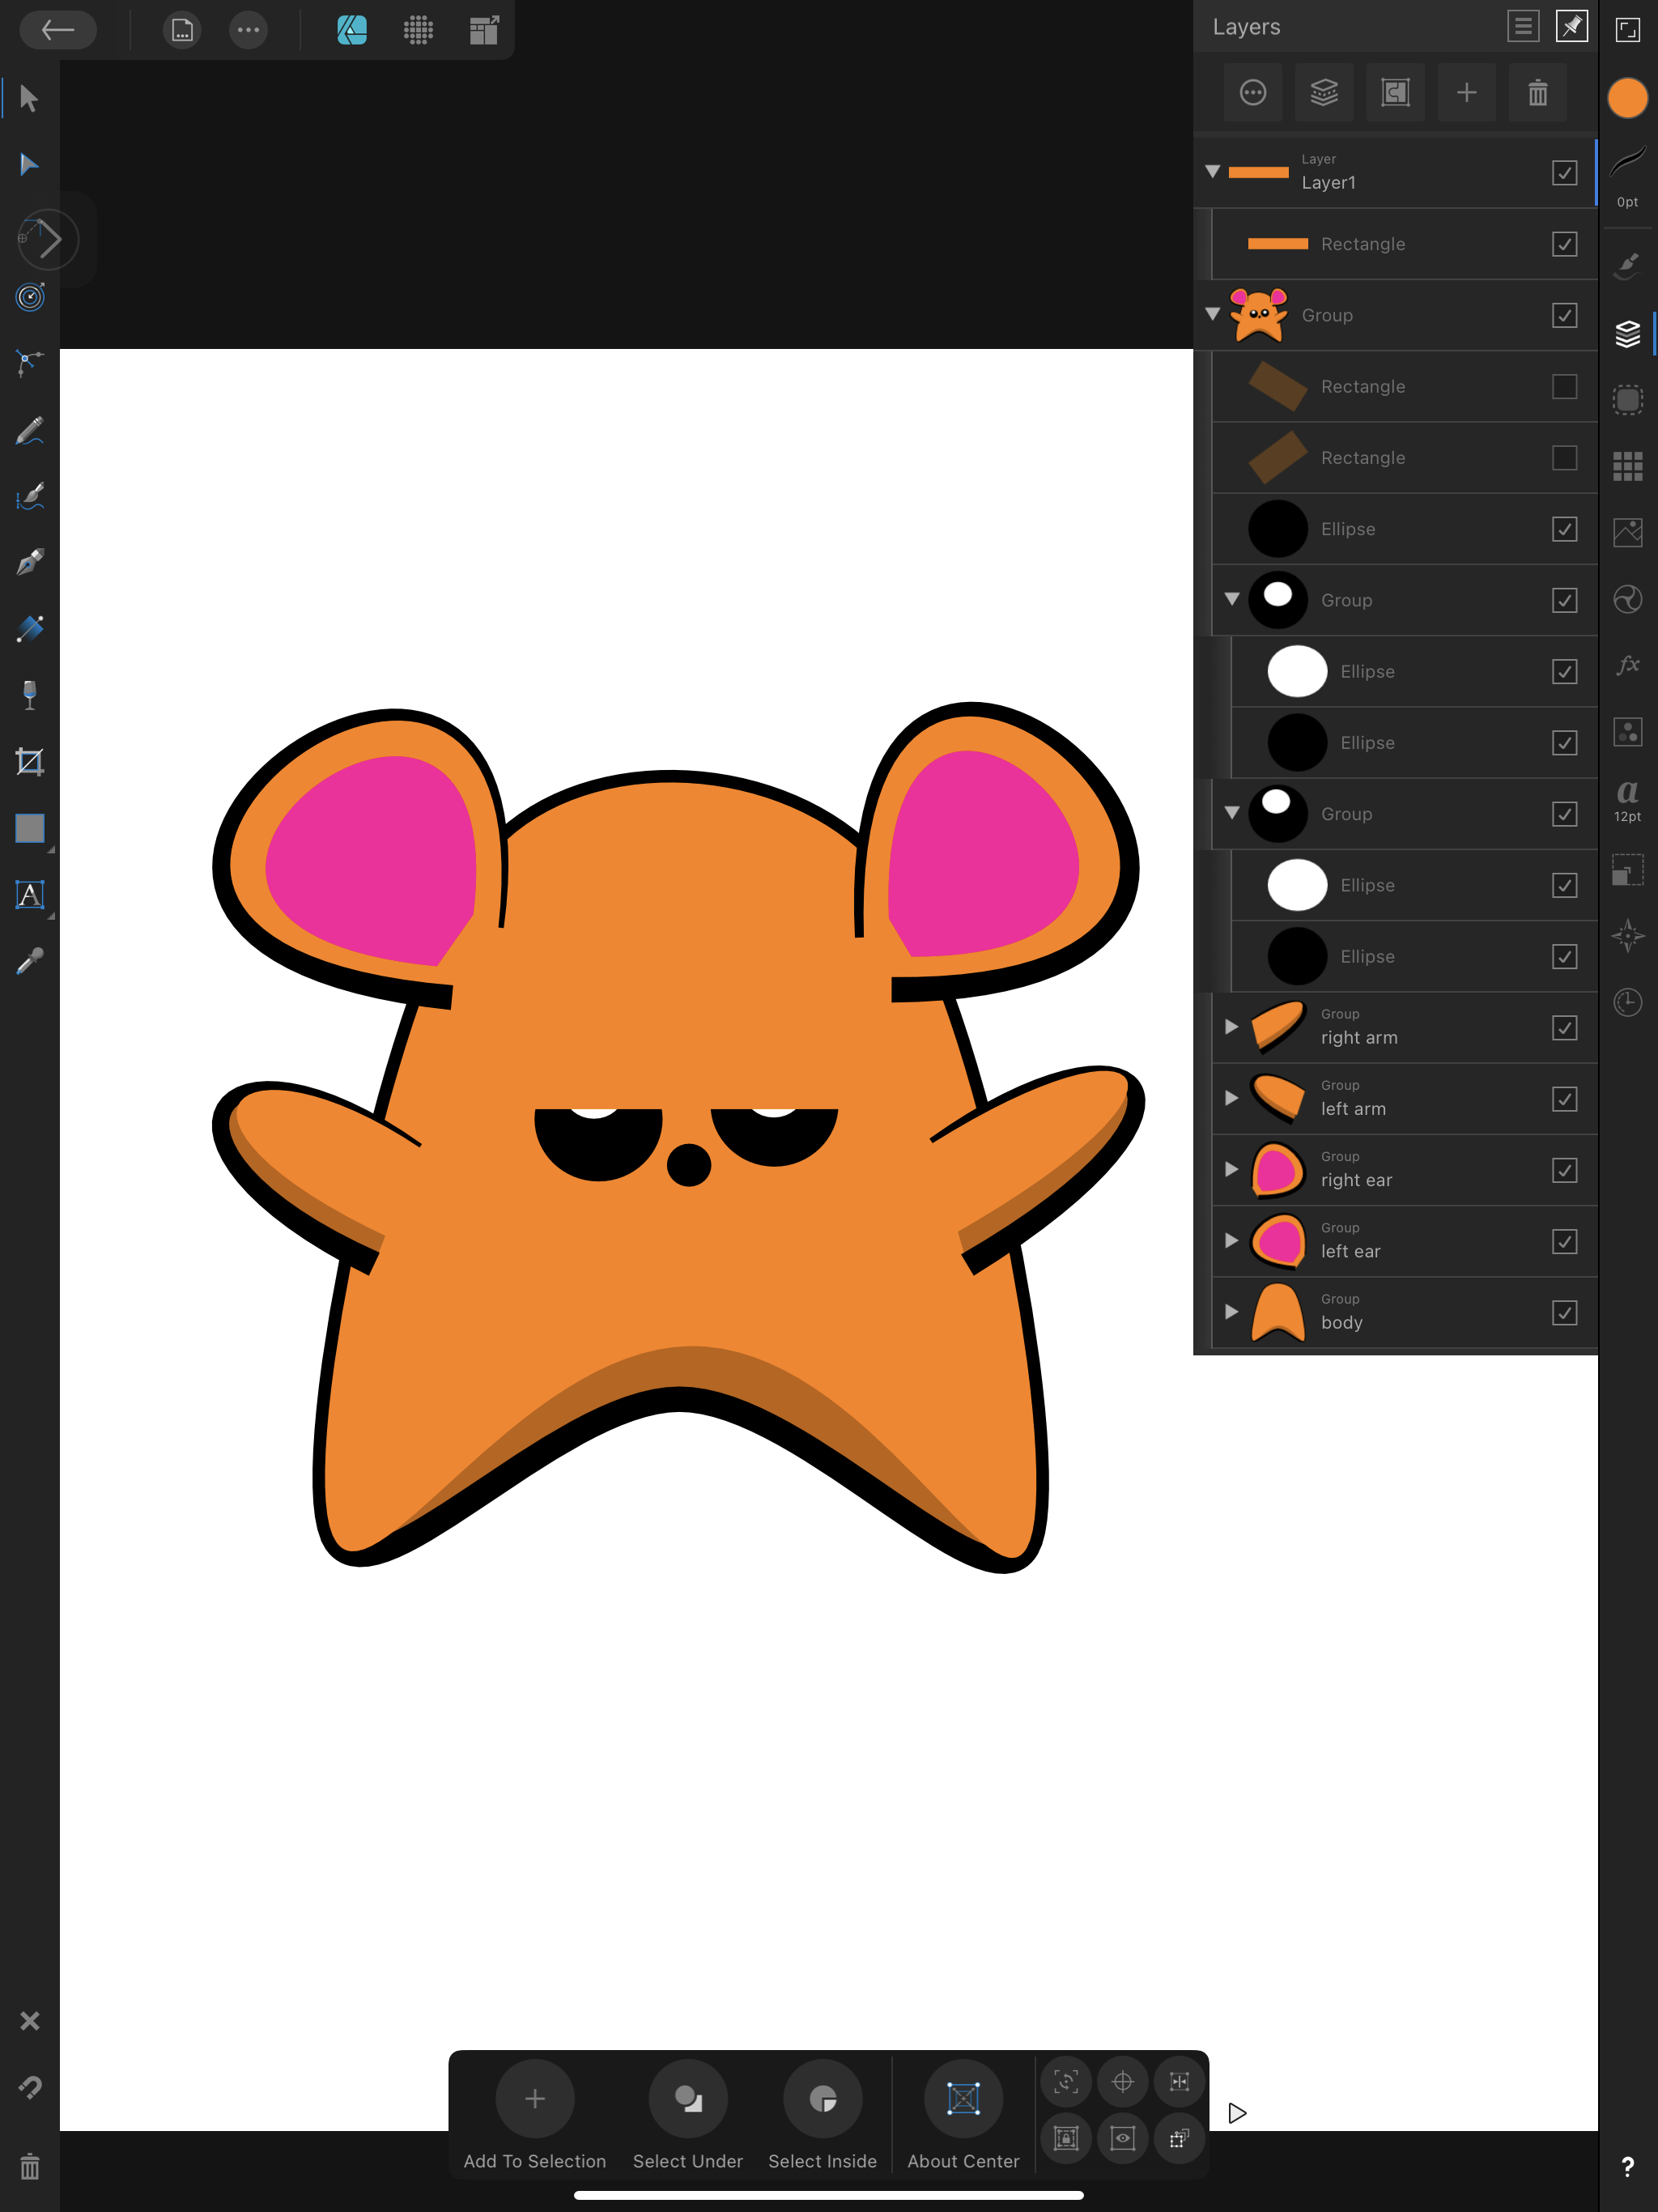Select the Artistic Text tool
This screenshot has width=1658, height=2212.
29,894
